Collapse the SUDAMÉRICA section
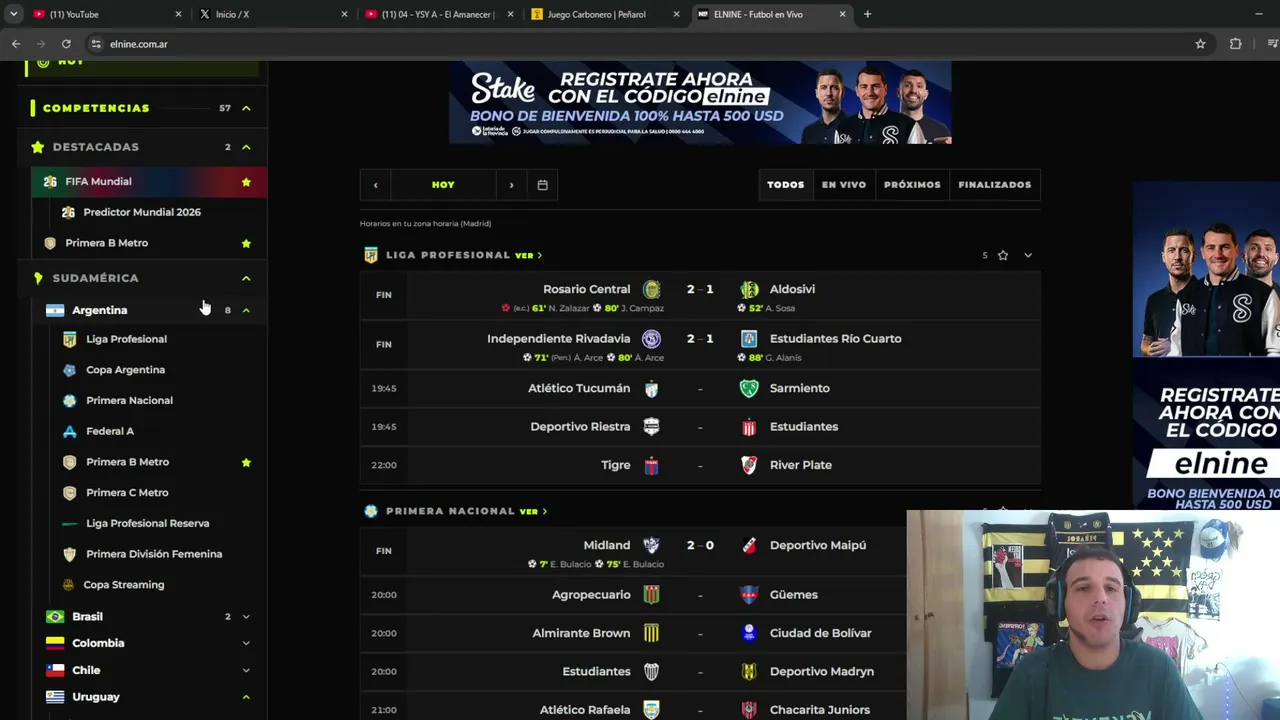 (x=246, y=278)
